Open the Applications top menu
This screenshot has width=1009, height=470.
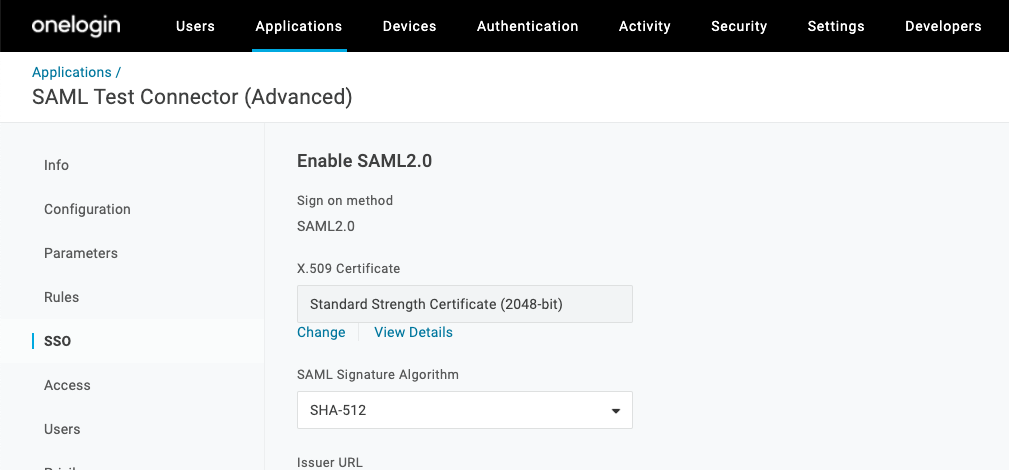(x=298, y=27)
